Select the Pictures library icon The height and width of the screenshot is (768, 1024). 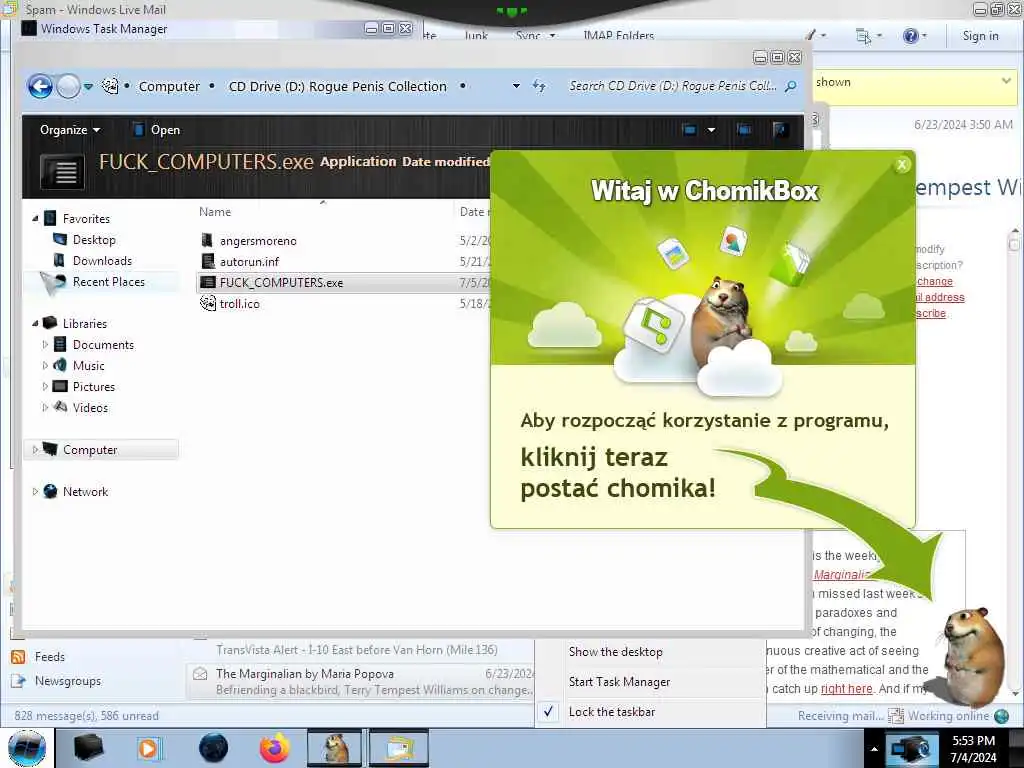pos(60,387)
